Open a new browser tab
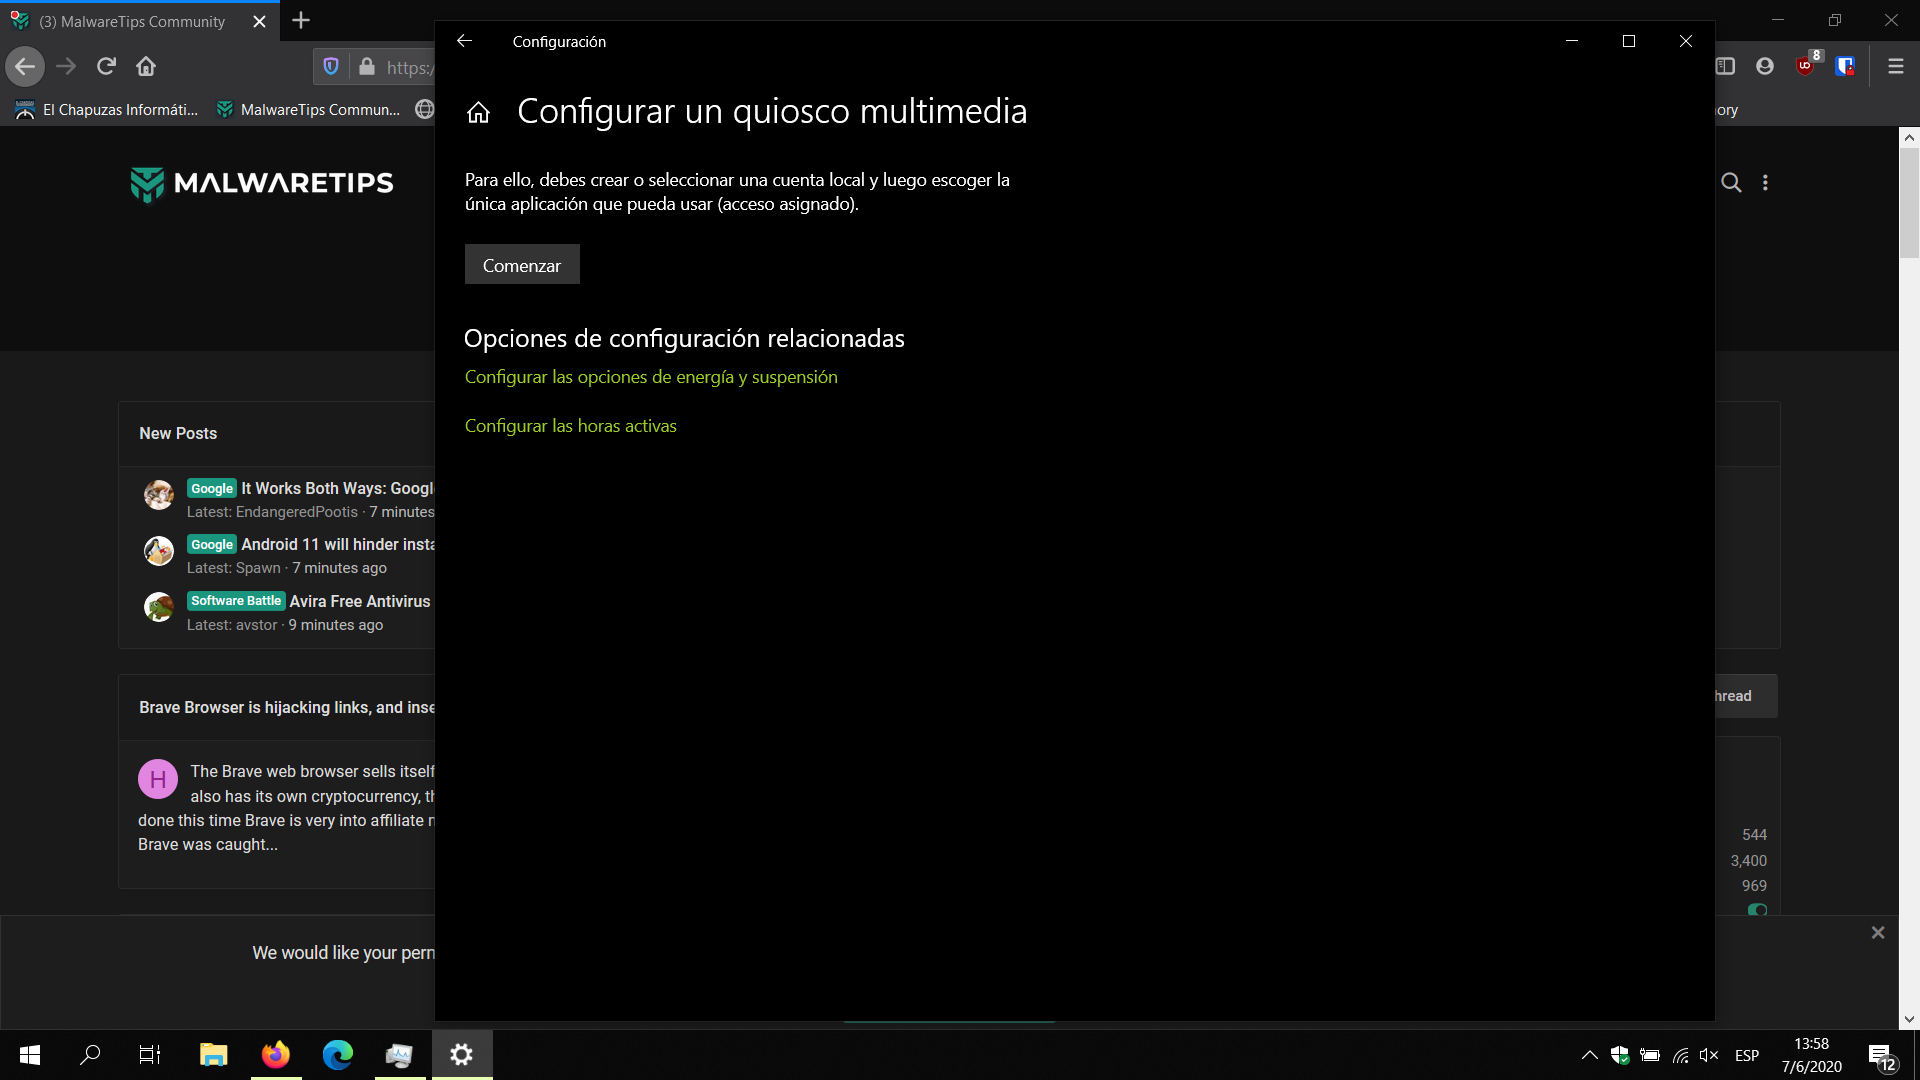1920x1080 pixels. coord(301,20)
